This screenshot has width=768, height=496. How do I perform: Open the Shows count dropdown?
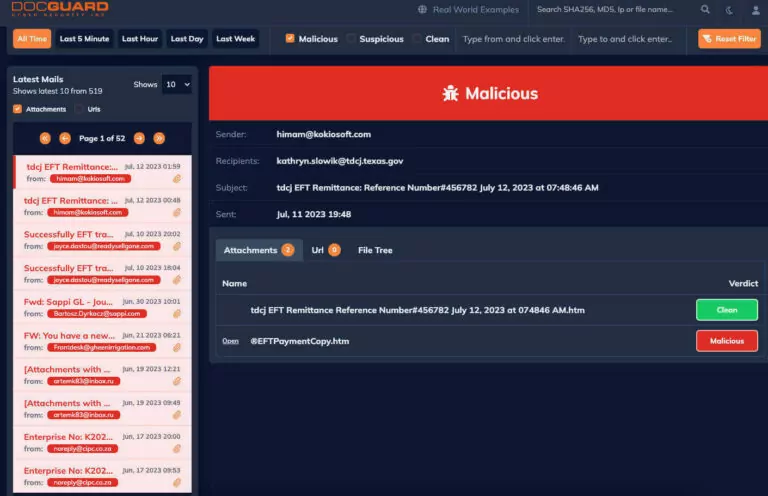177,84
